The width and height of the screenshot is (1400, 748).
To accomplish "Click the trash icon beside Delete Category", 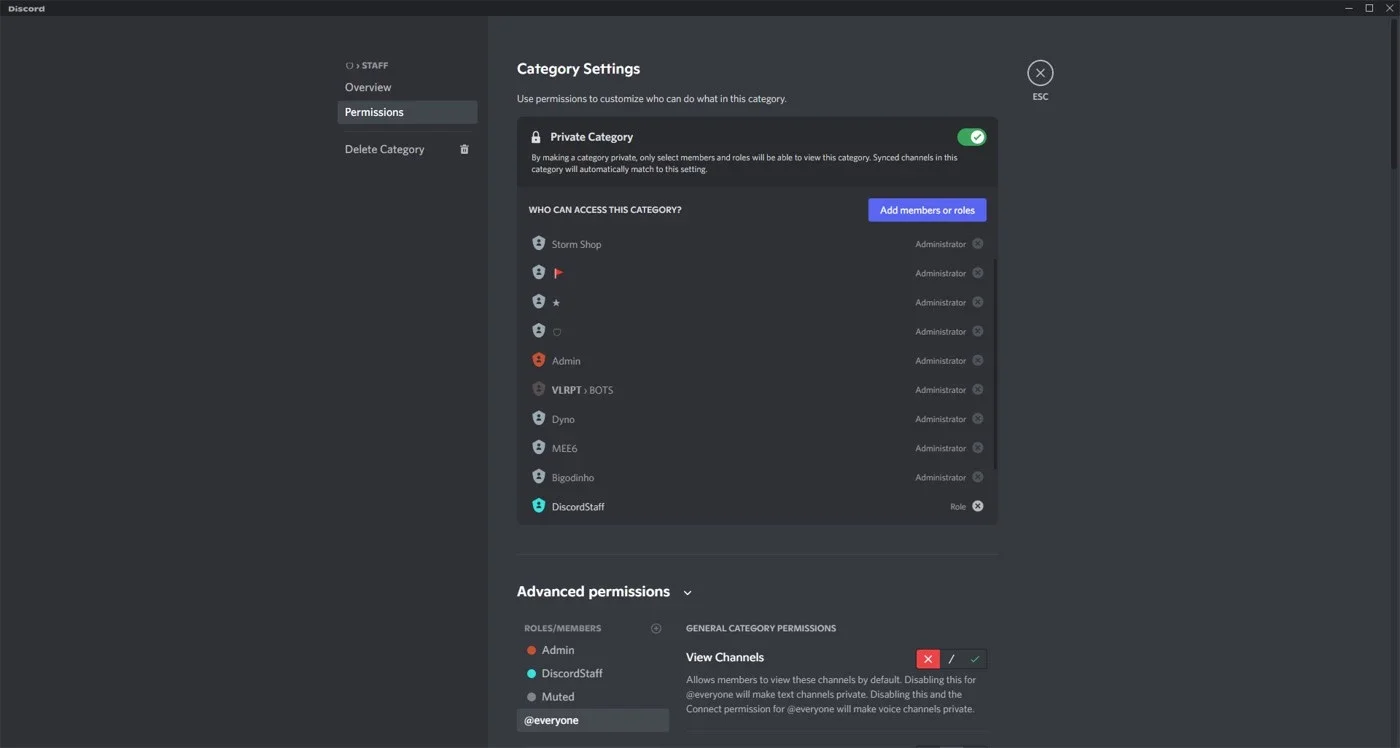I will (x=464, y=149).
